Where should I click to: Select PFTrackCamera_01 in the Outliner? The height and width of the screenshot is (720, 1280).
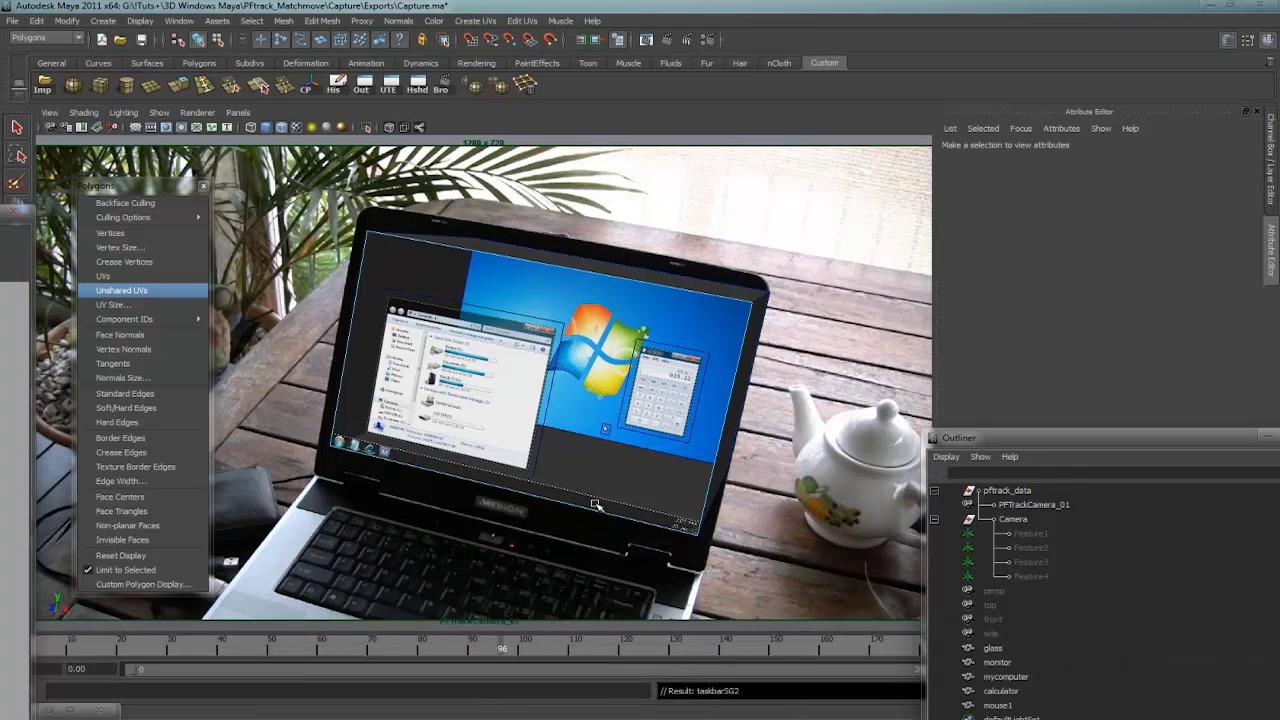click(x=1033, y=505)
